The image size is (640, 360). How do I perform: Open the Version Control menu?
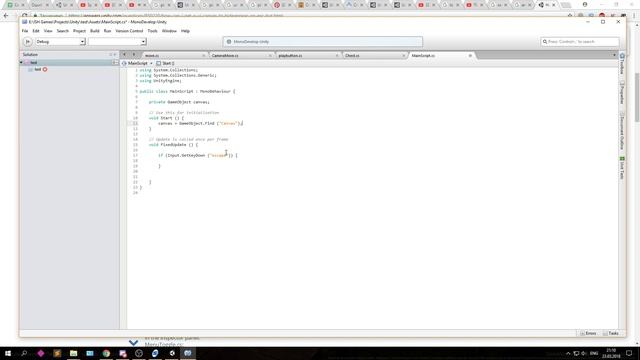[129, 31]
